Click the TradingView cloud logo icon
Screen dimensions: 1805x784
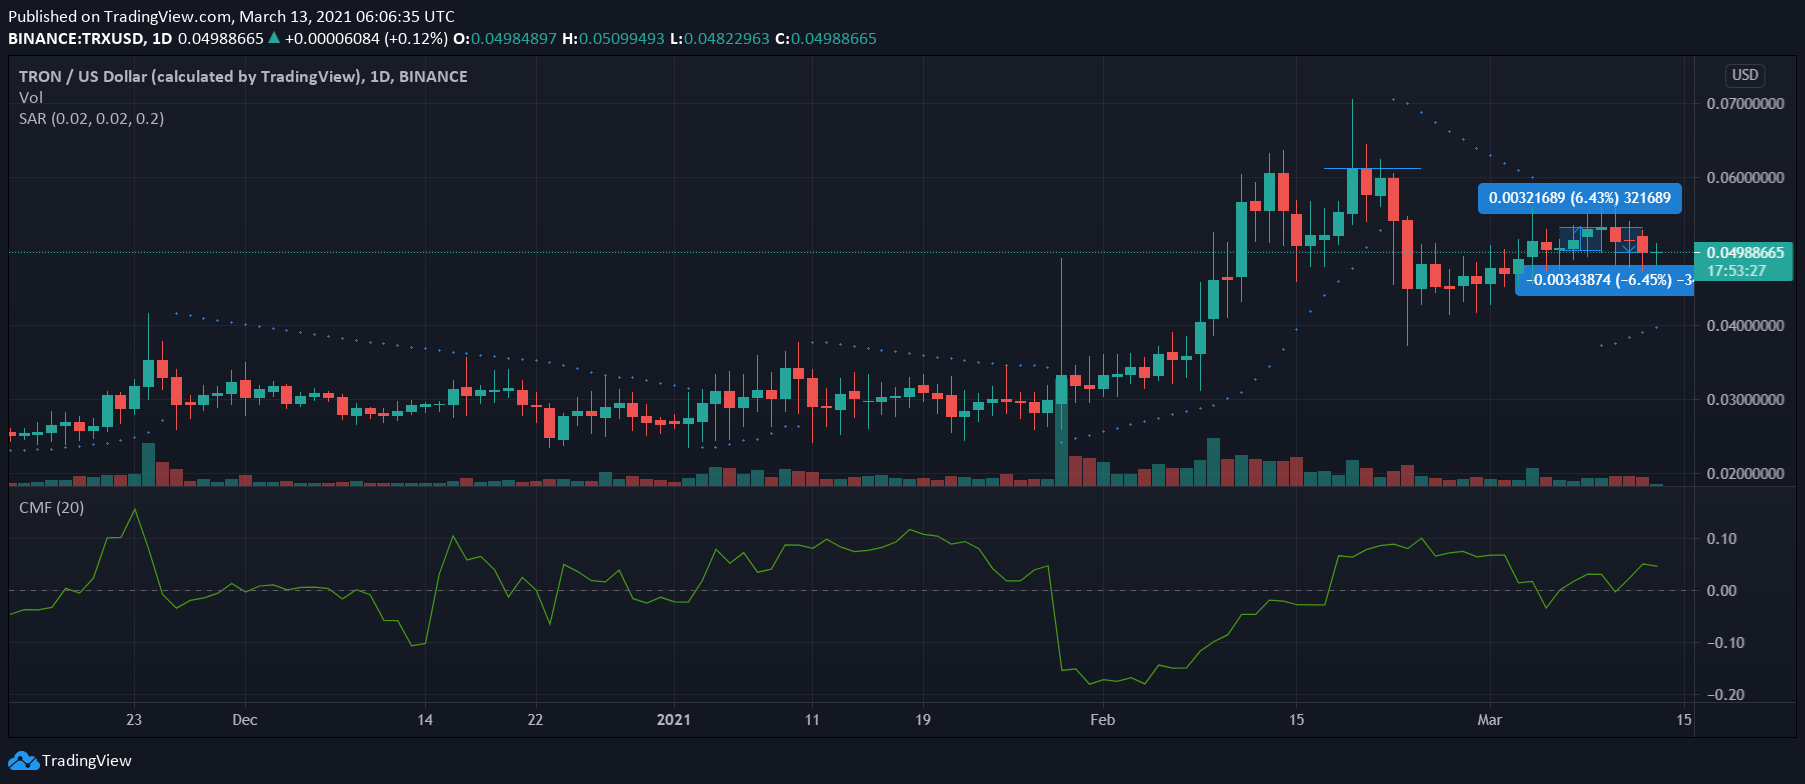pos(23,761)
